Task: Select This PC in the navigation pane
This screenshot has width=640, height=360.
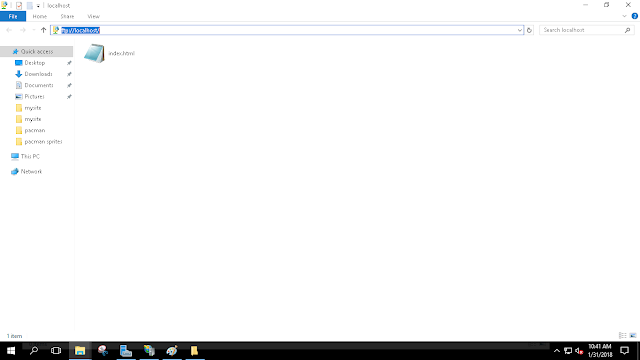Action: coord(30,156)
